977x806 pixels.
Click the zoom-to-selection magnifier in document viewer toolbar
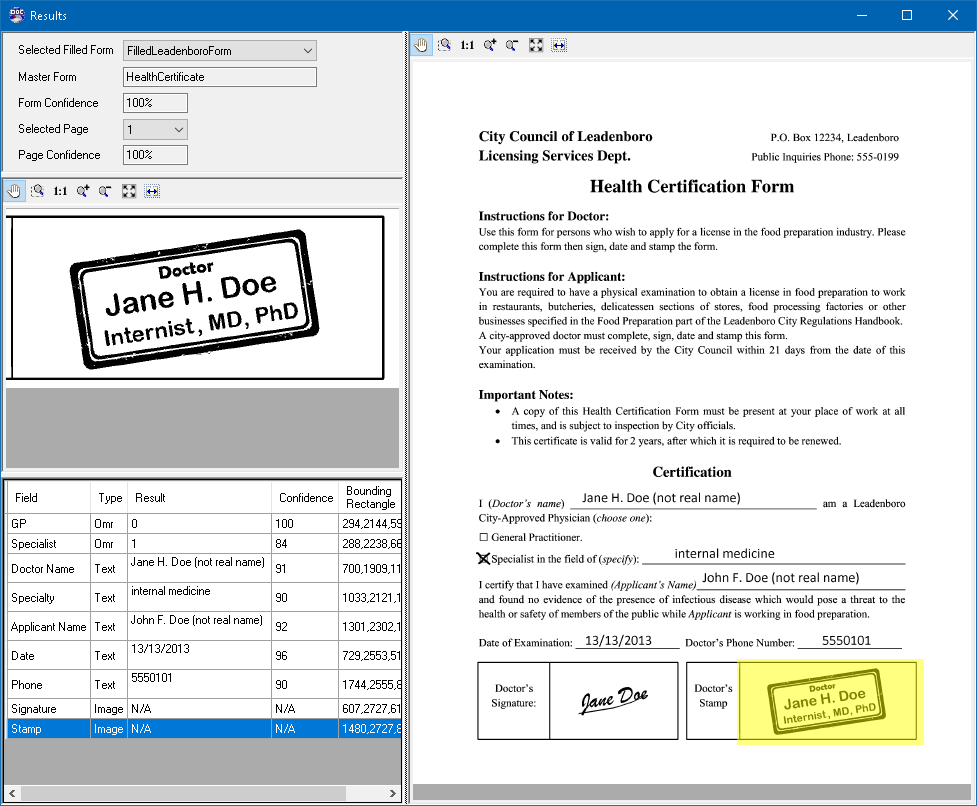pos(444,45)
